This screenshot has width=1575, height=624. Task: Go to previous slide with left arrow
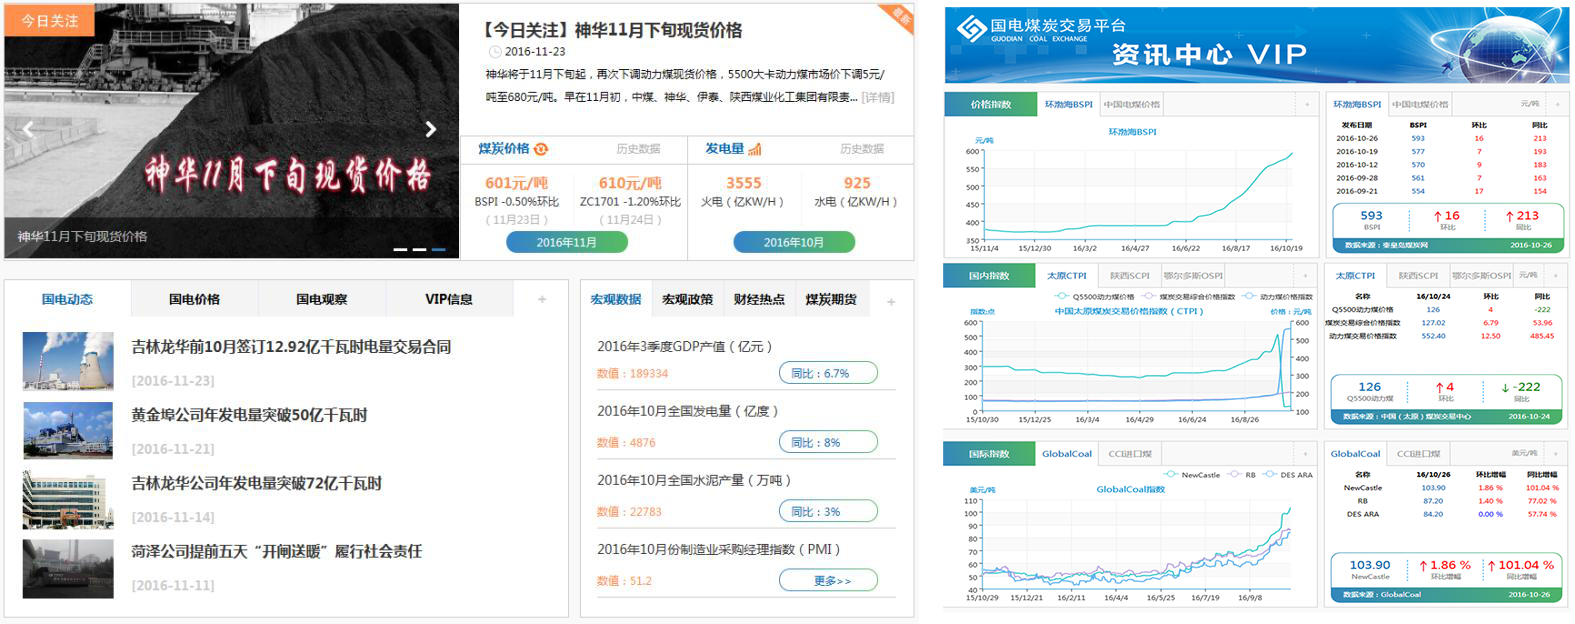(x=28, y=129)
